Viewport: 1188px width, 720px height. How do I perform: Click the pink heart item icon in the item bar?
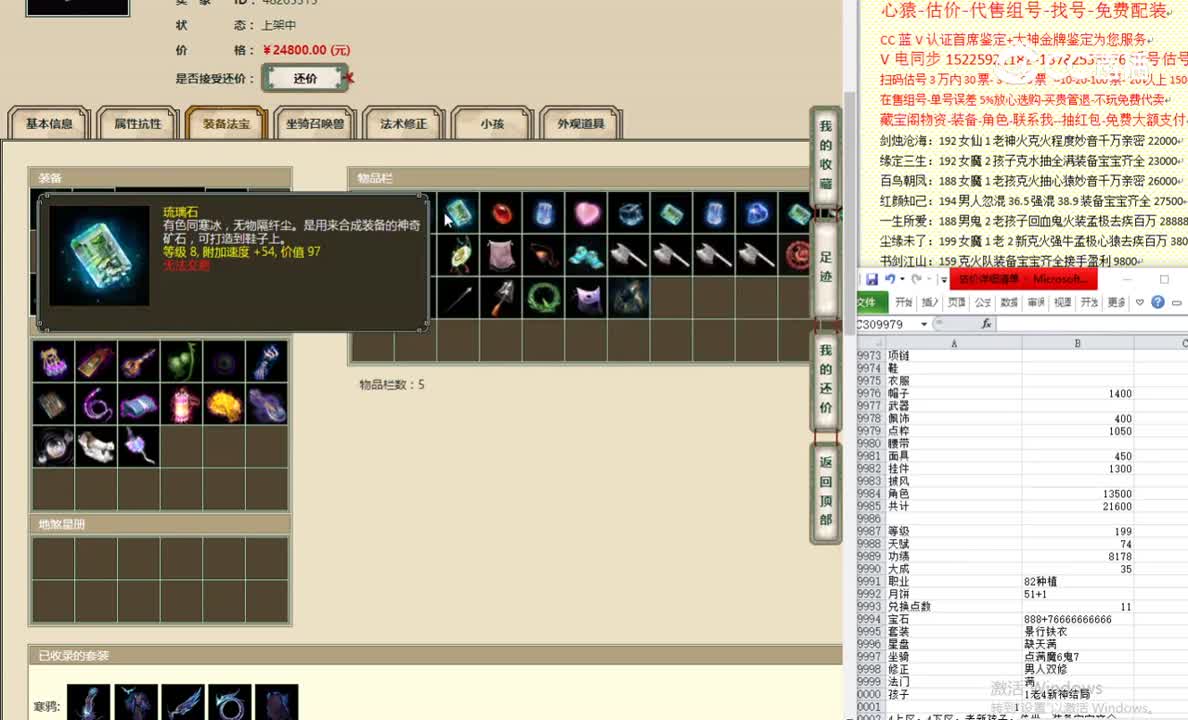pos(586,214)
